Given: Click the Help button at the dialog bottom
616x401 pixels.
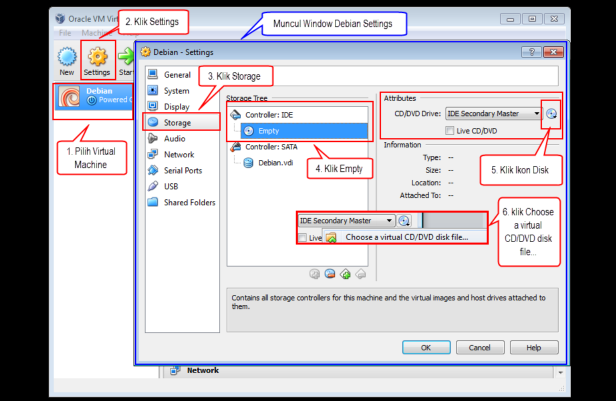Looking at the screenshot, I should click(534, 348).
